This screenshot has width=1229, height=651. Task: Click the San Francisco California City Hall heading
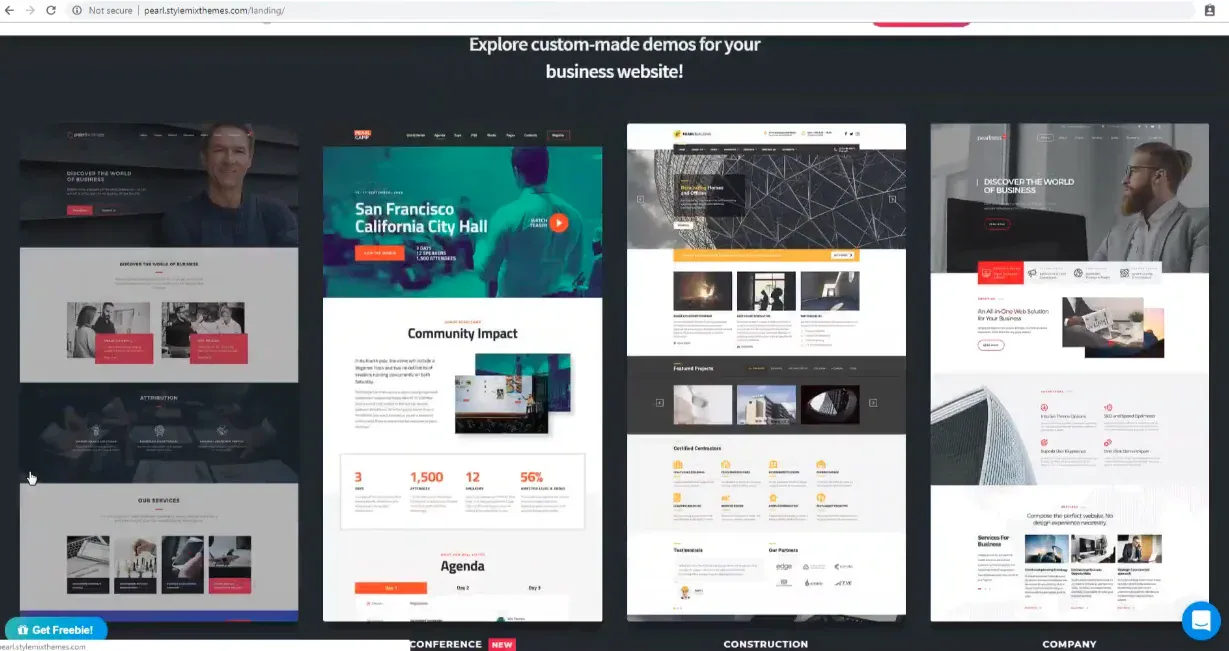pos(421,218)
